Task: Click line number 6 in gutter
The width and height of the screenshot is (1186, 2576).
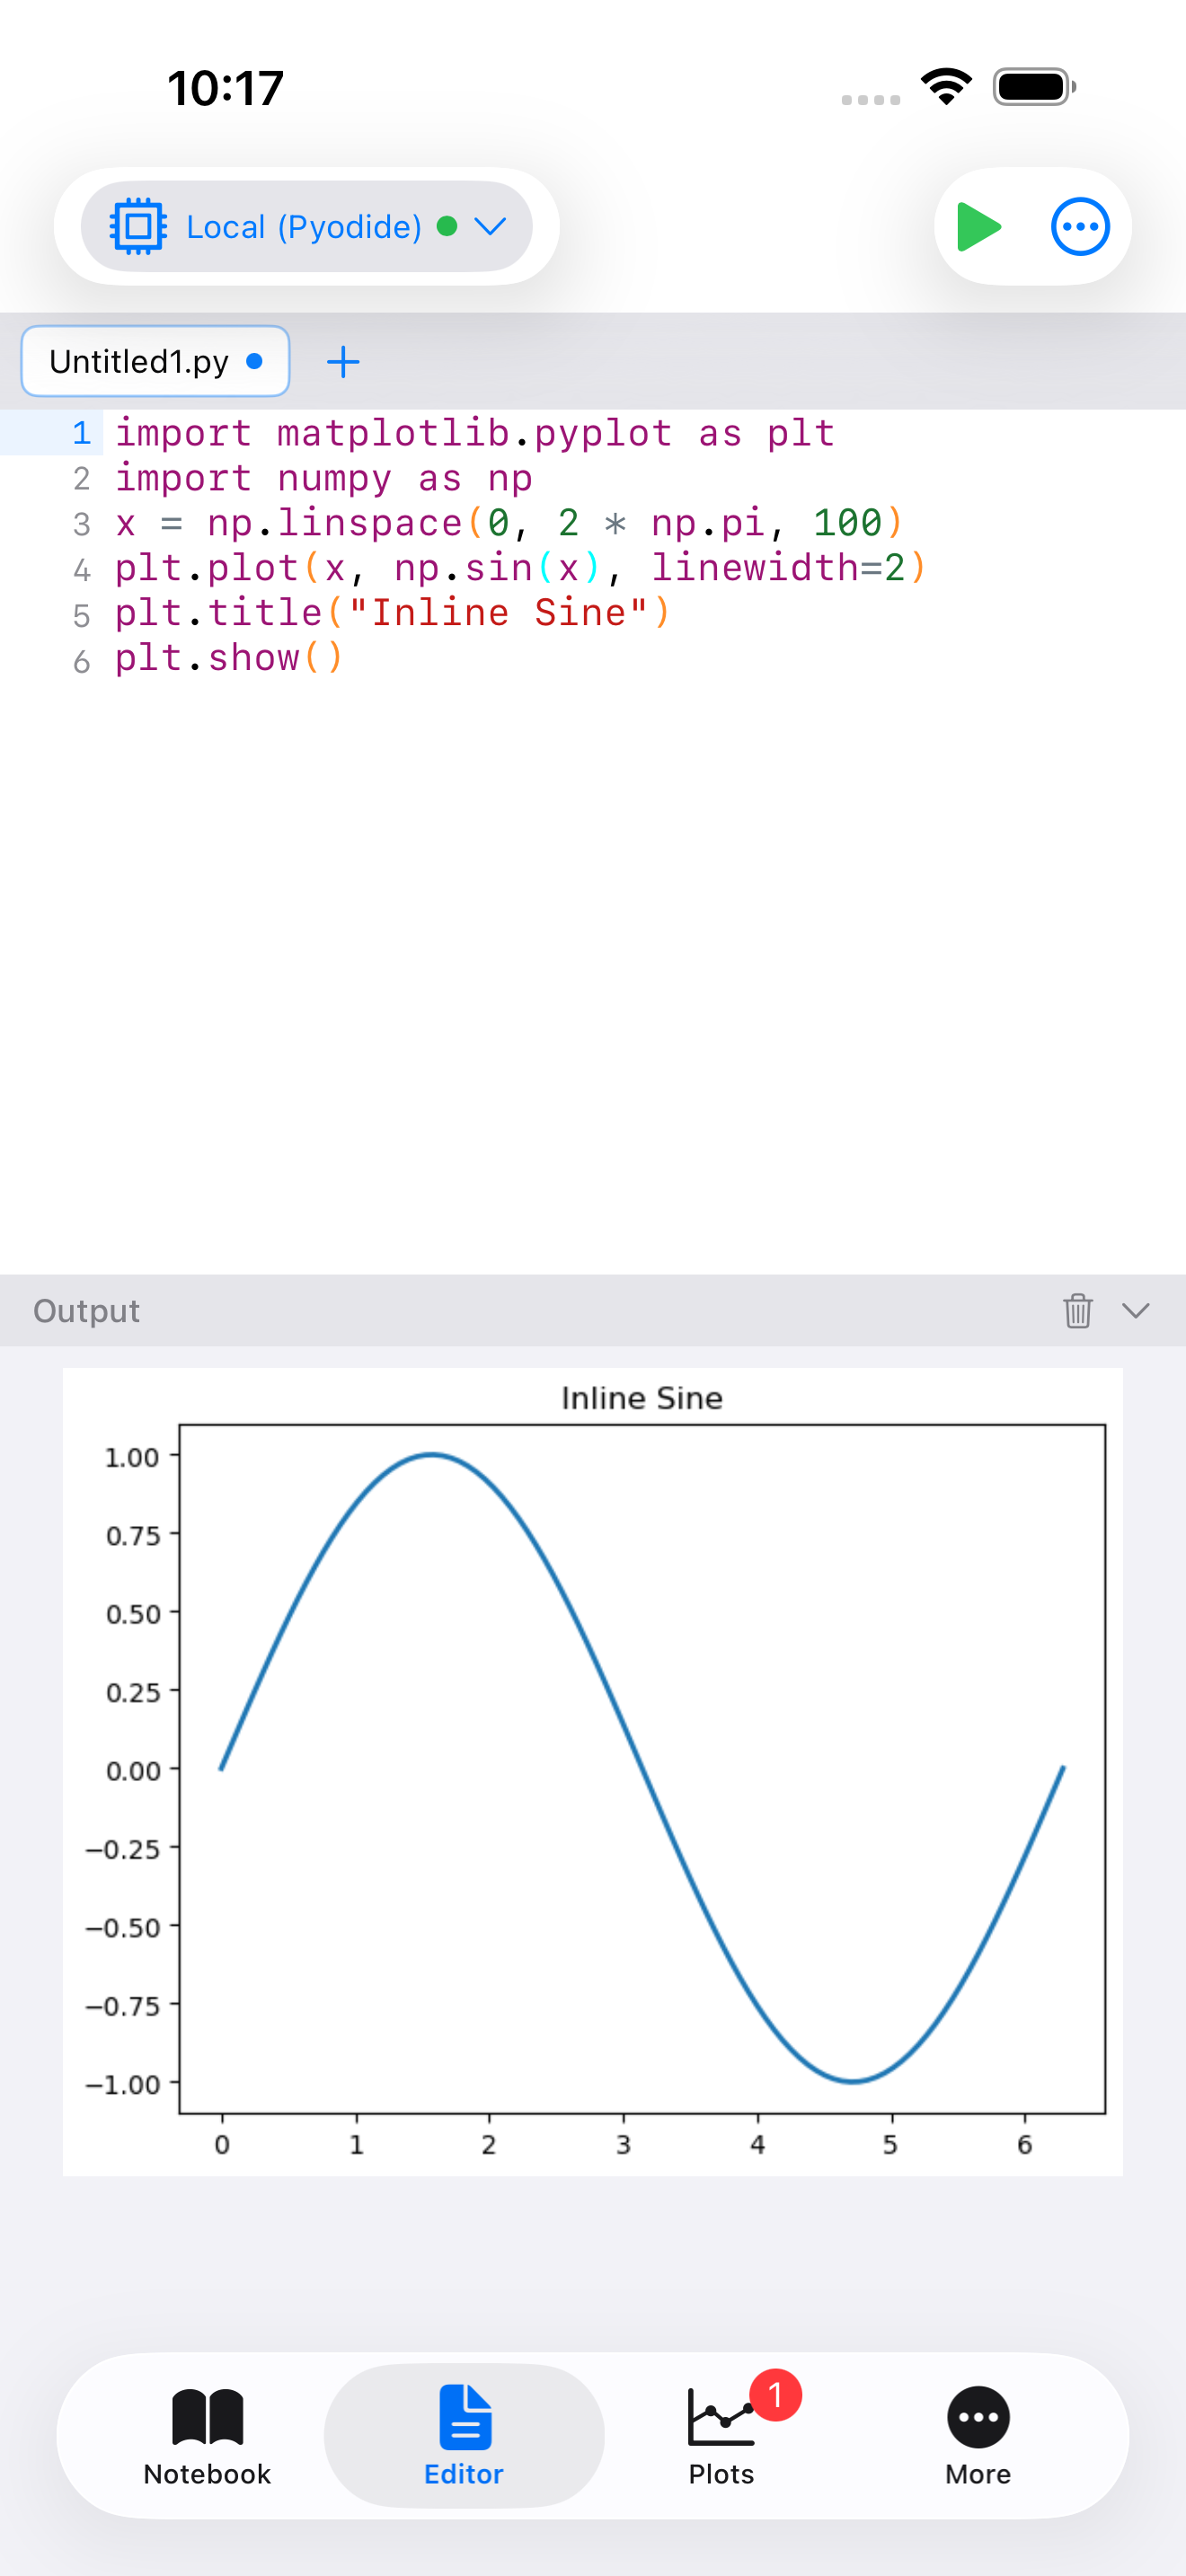Action: coord(81,661)
